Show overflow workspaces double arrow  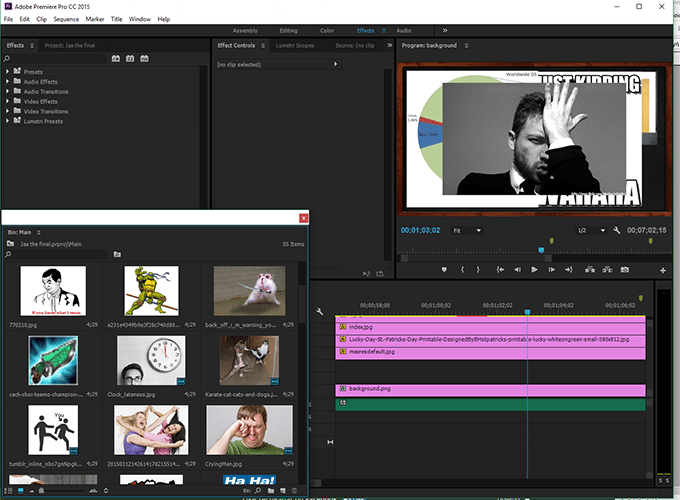click(445, 30)
